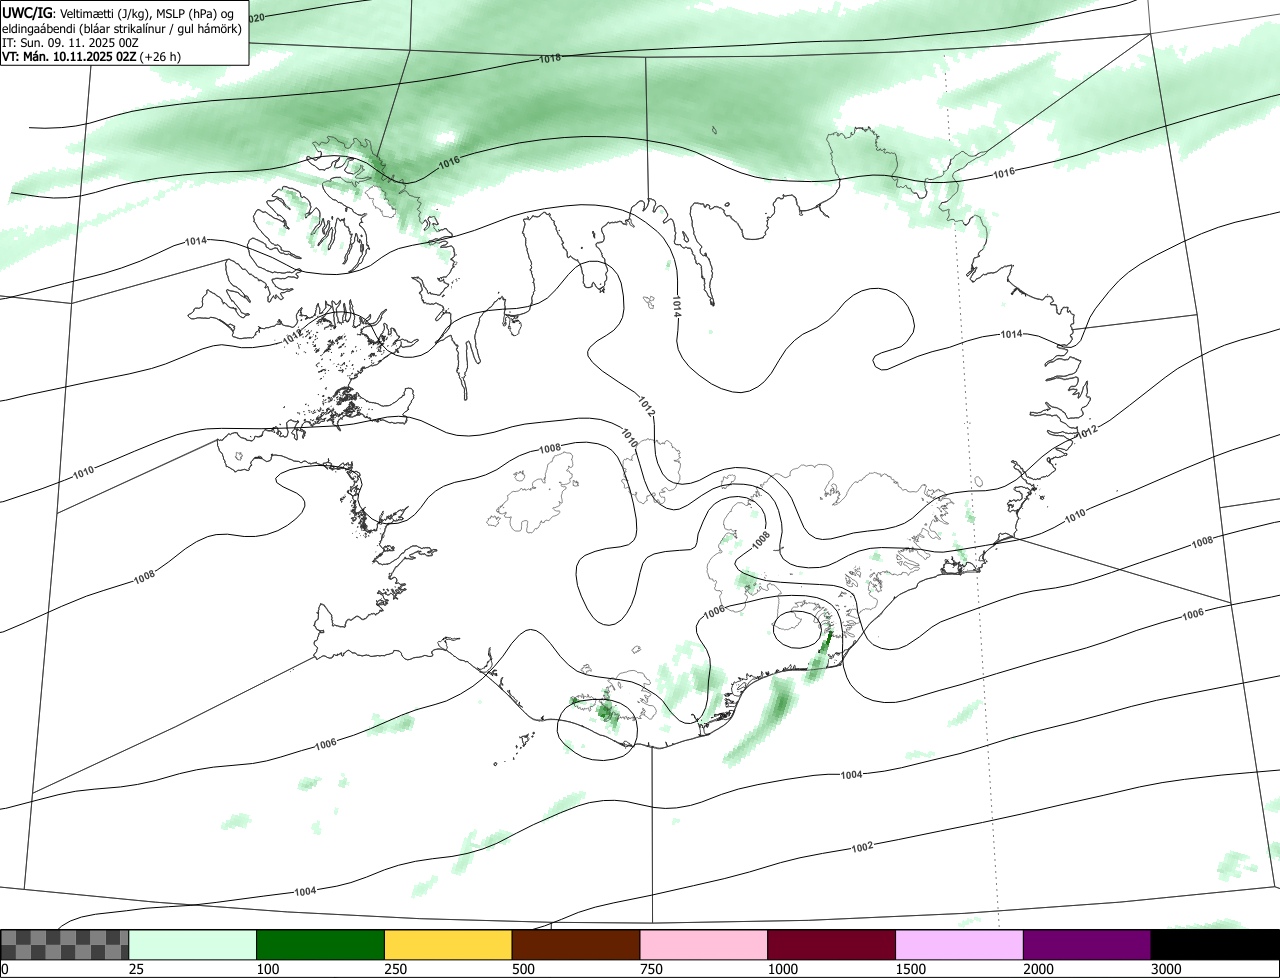This screenshot has width=1280, height=978.
Task: Select the brown 500–750 legend swatch
Action: point(576,945)
